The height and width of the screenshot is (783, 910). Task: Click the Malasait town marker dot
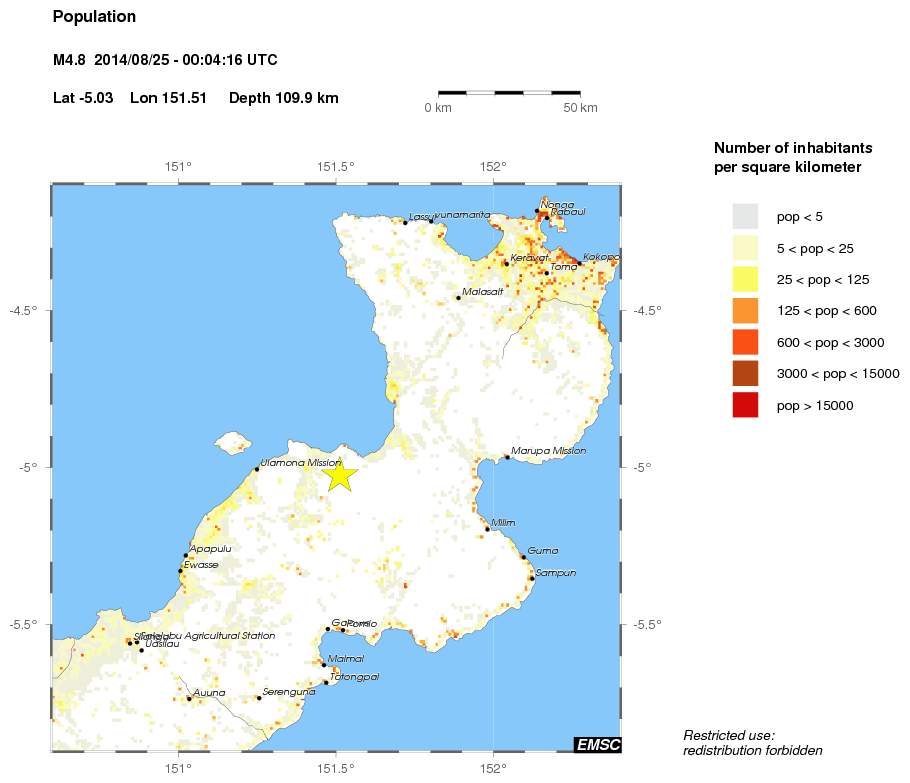[x=458, y=298]
